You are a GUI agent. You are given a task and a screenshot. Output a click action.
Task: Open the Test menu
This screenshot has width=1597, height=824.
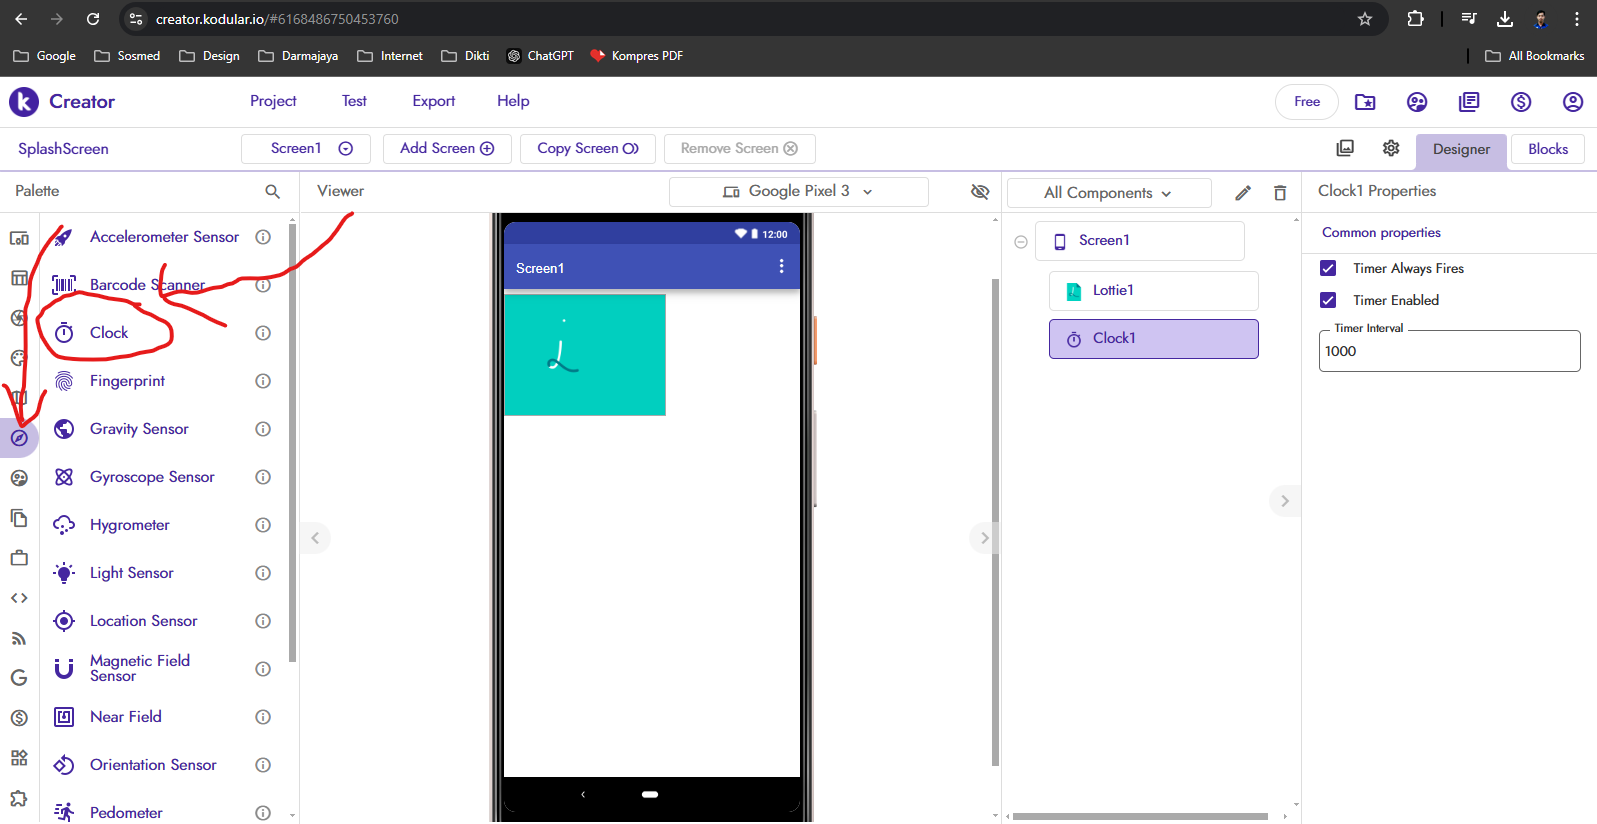click(x=354, y=101)
